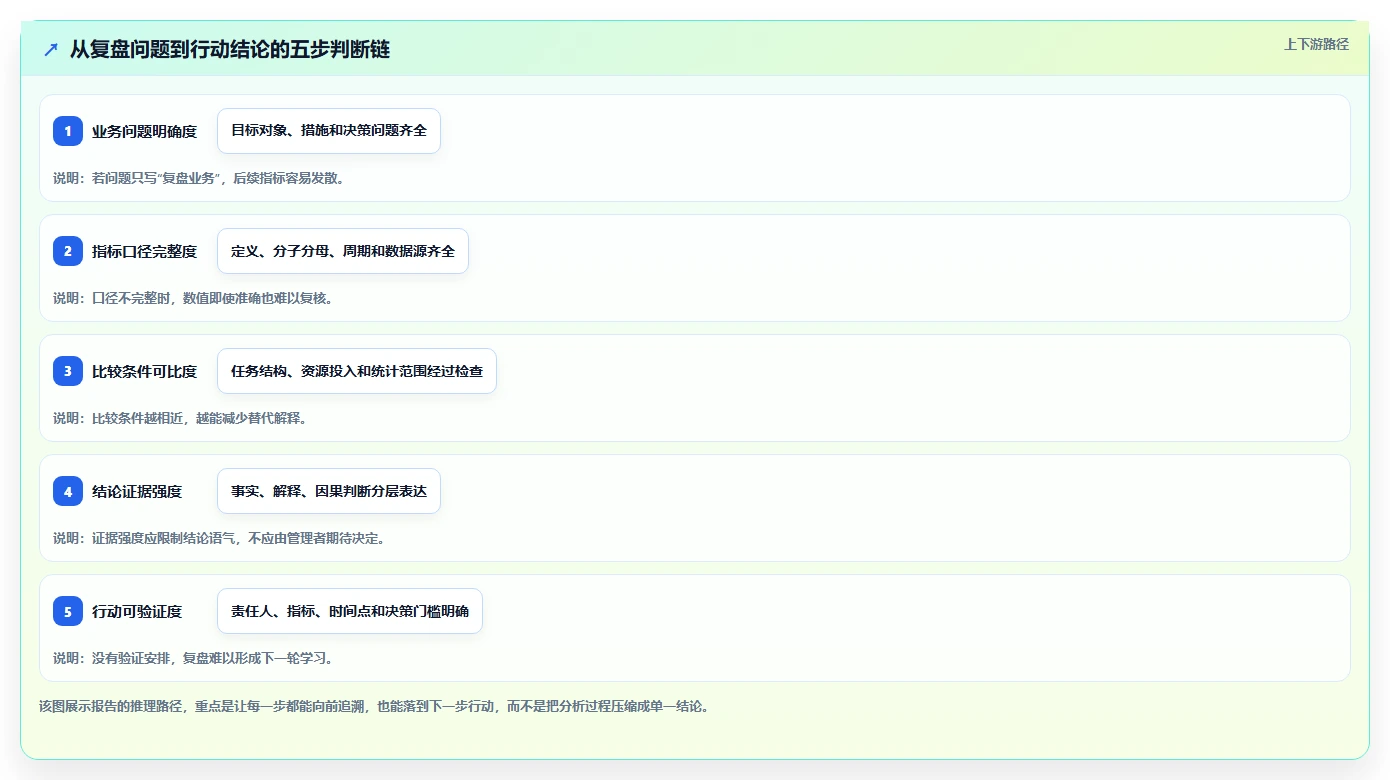Screen dimensions: 1390x780
Task: Select step number badge 2
Action: click(68, 251)
